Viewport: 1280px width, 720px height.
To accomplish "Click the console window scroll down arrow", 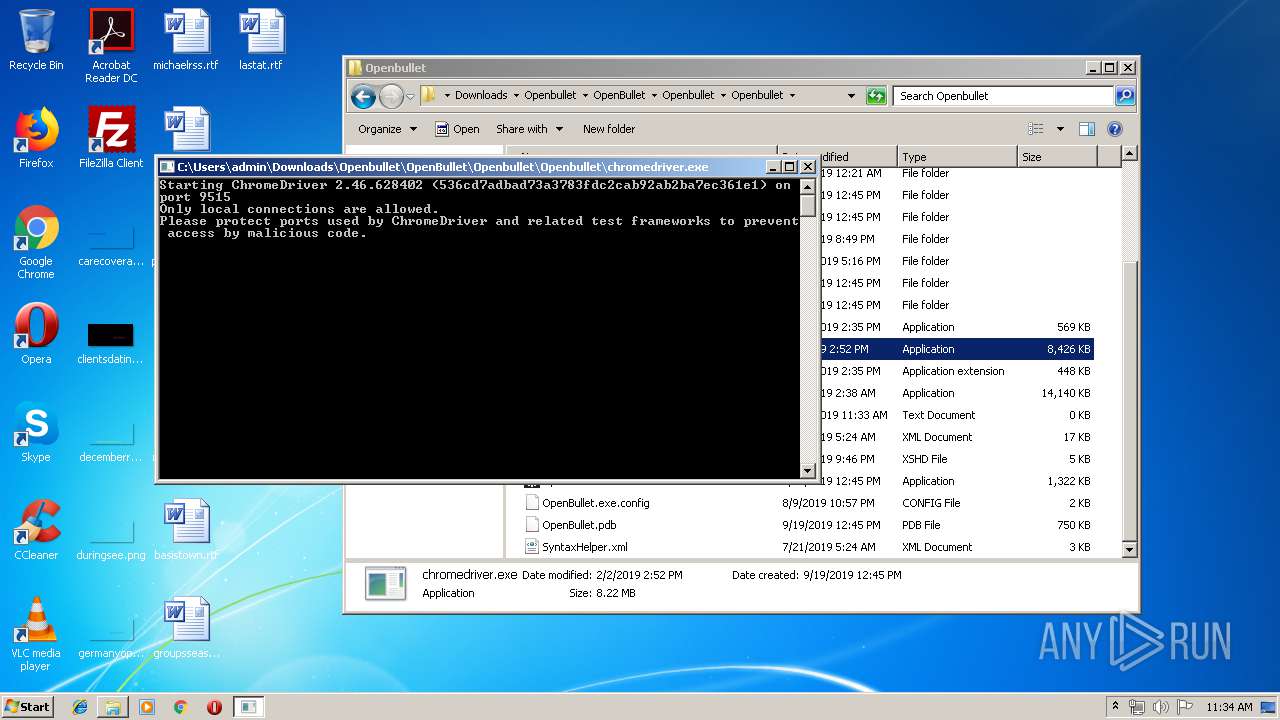I will (808, 470).
